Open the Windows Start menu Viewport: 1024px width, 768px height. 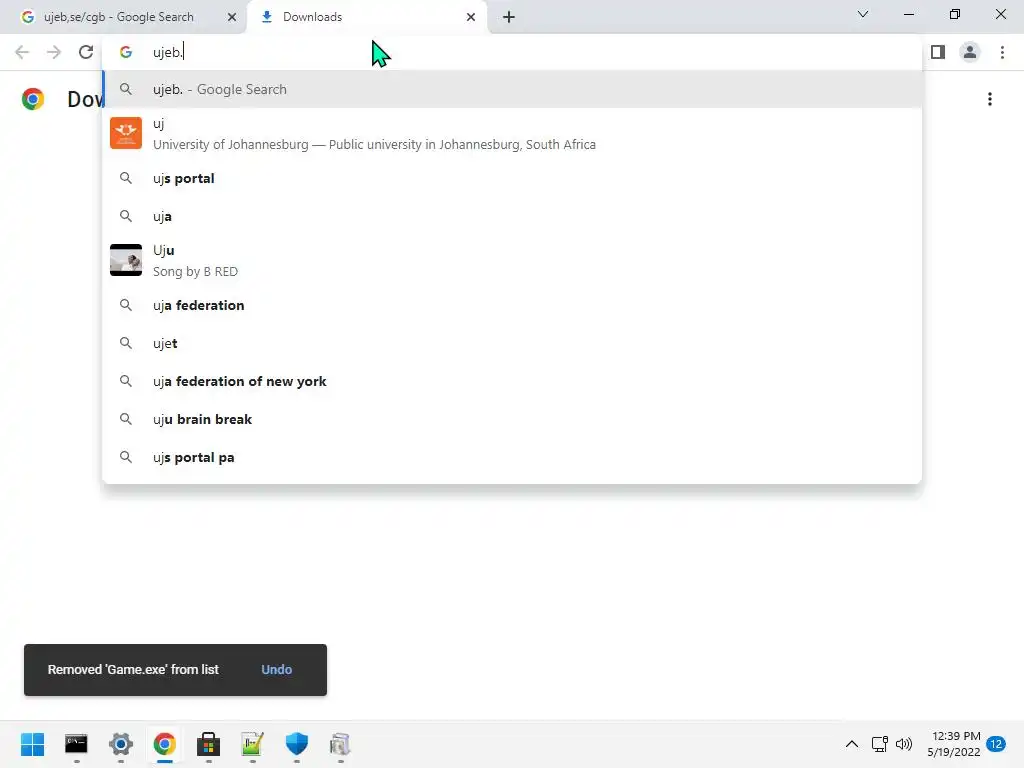[x=33, y=744]
